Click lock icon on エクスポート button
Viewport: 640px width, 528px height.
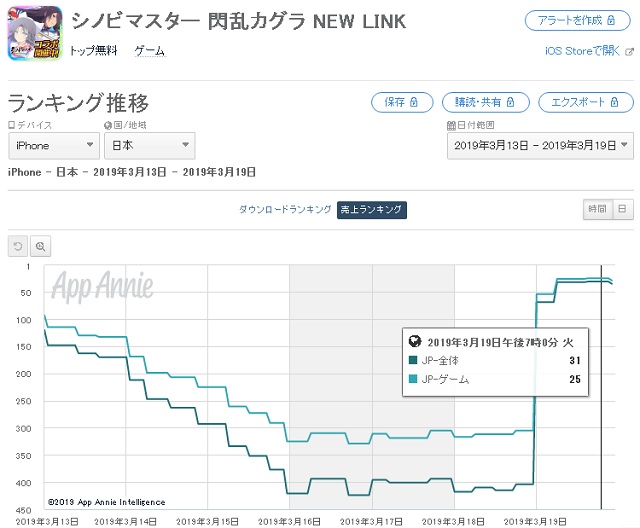[x=614, y=102]
